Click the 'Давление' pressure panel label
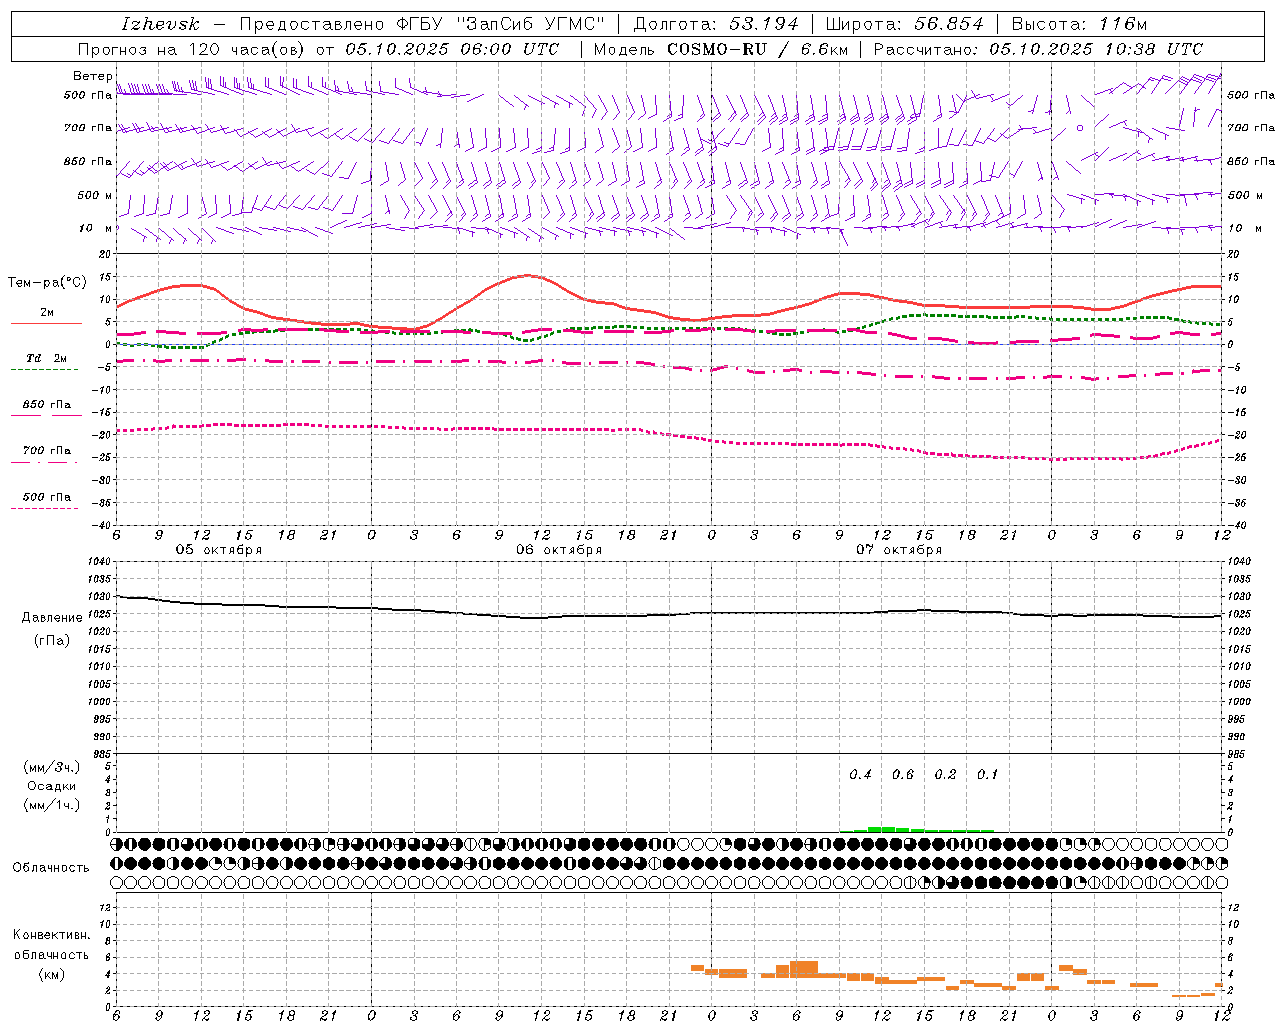This screenshot has height=1024, width=1280. [52, 618]
